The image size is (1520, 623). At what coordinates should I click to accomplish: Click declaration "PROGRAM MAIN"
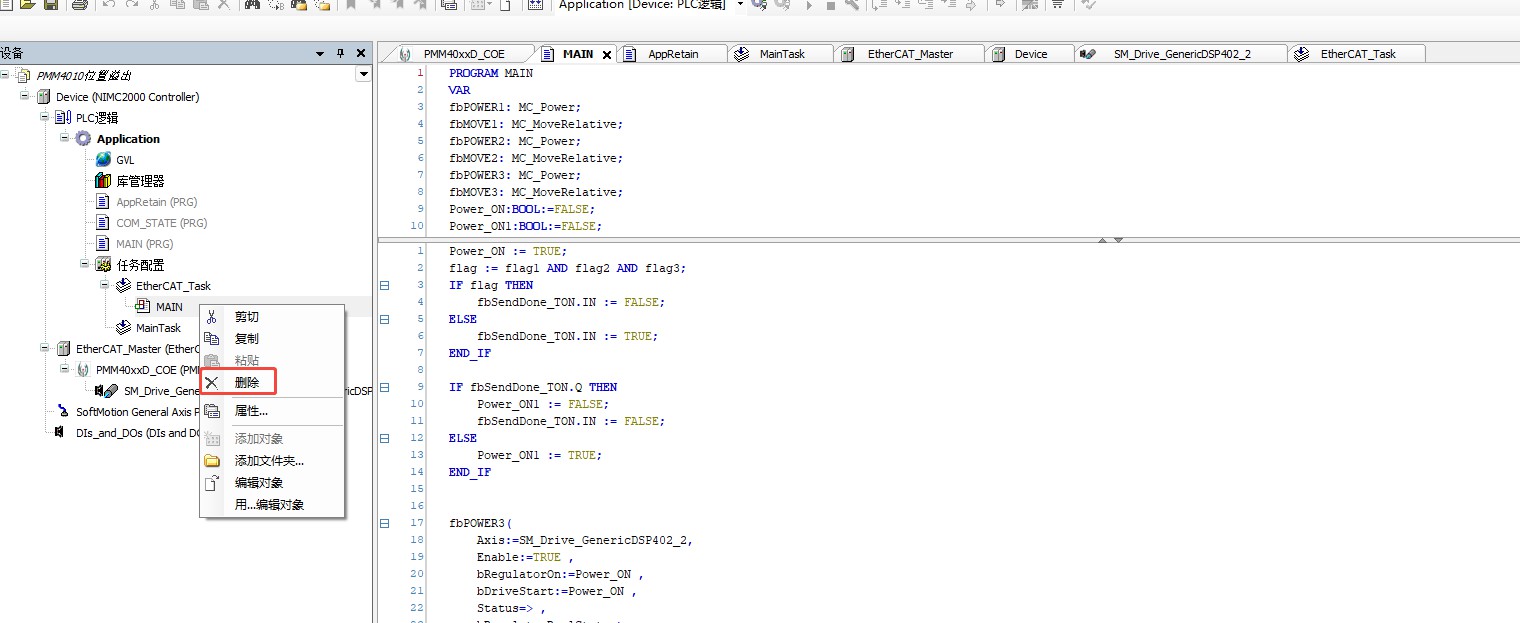pyautogui.click(x=491, y=73)
